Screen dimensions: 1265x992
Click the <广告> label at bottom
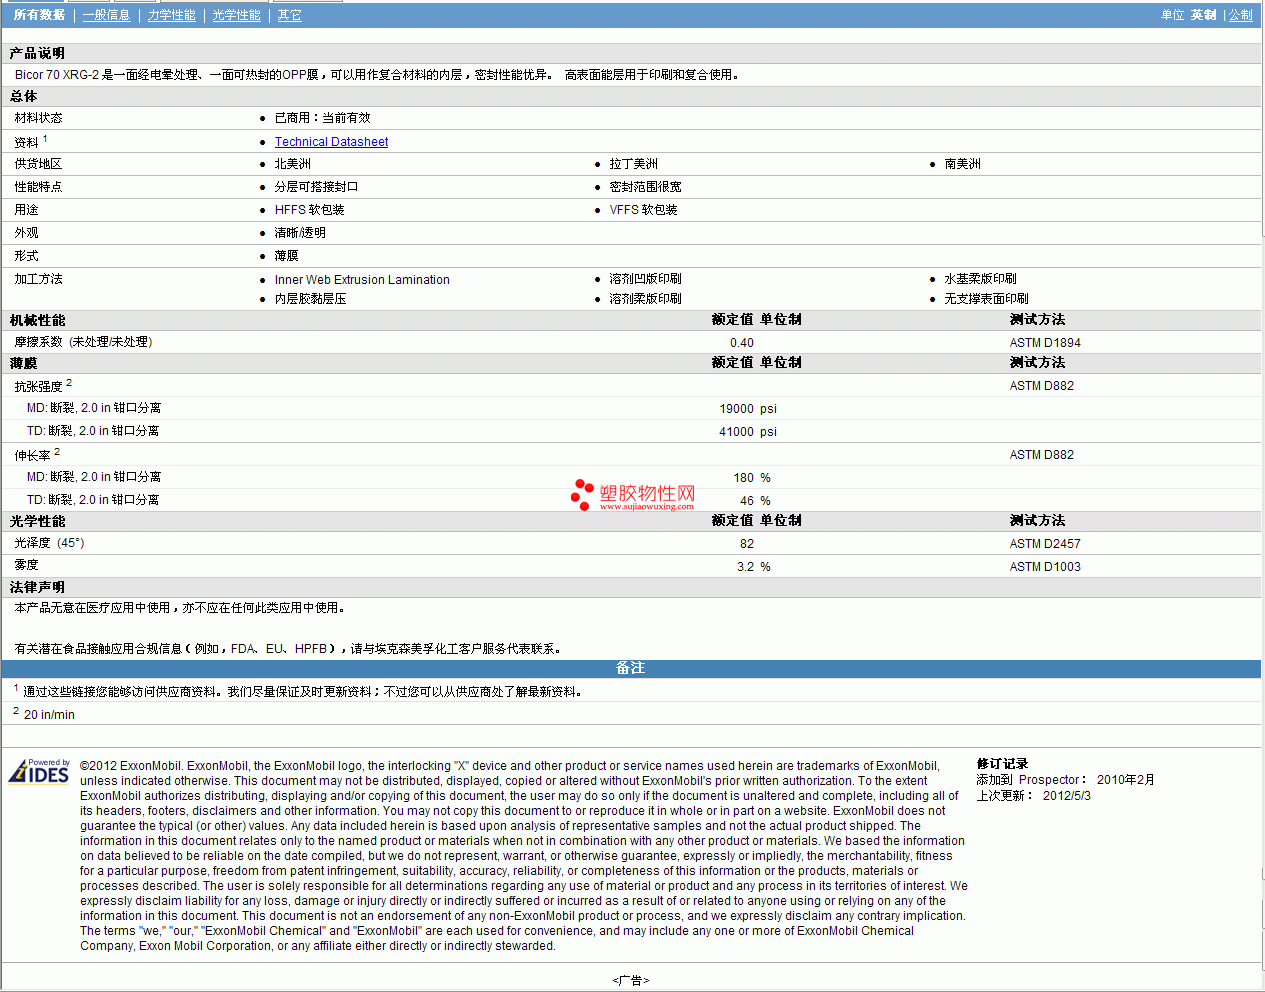point(631,981)
